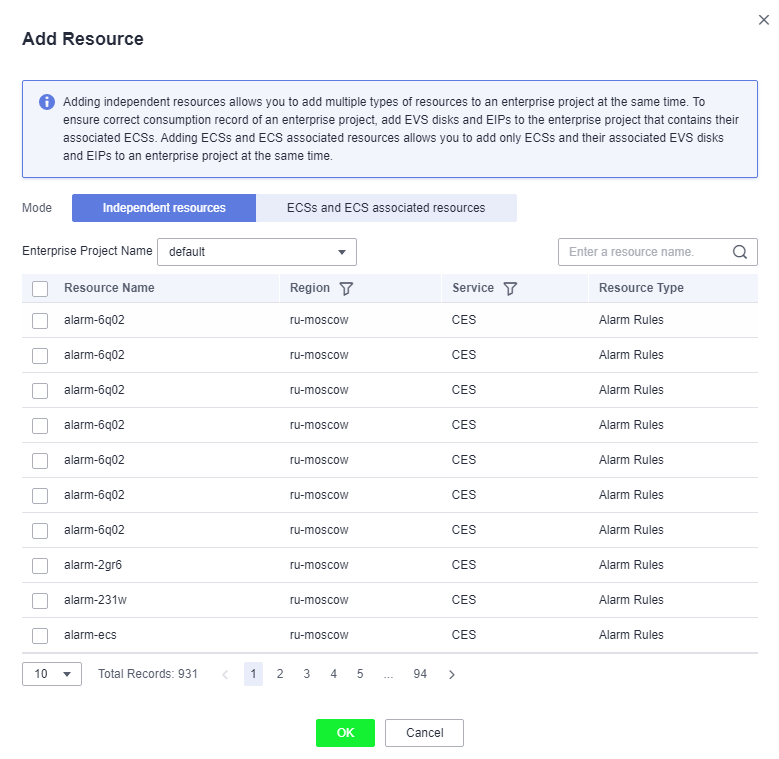Check the alarm-2gr6 row checkbox

40,566
